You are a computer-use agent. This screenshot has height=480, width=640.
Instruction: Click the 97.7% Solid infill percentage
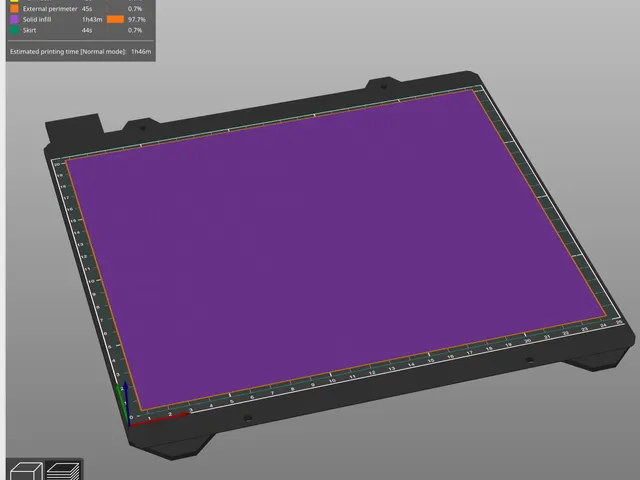point(136,19)
